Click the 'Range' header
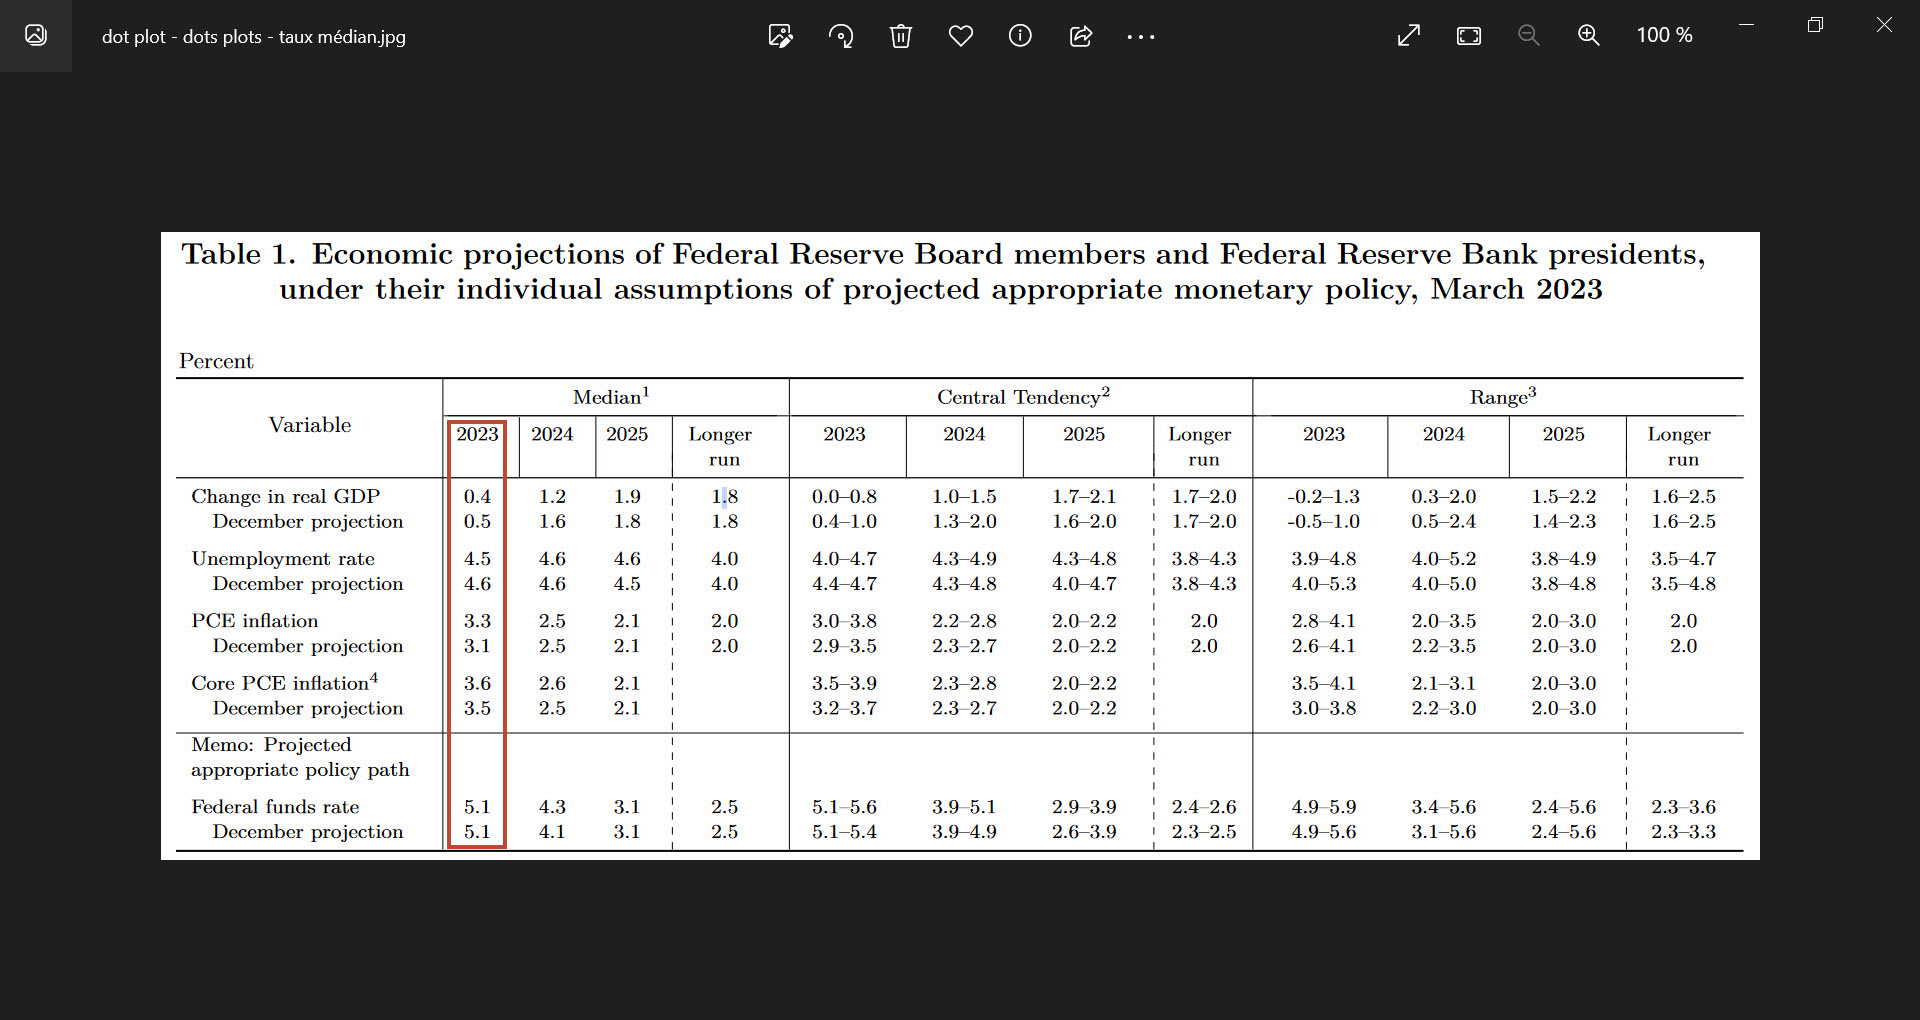This screenshot has height=1020, width=1920. [1503, 397]
